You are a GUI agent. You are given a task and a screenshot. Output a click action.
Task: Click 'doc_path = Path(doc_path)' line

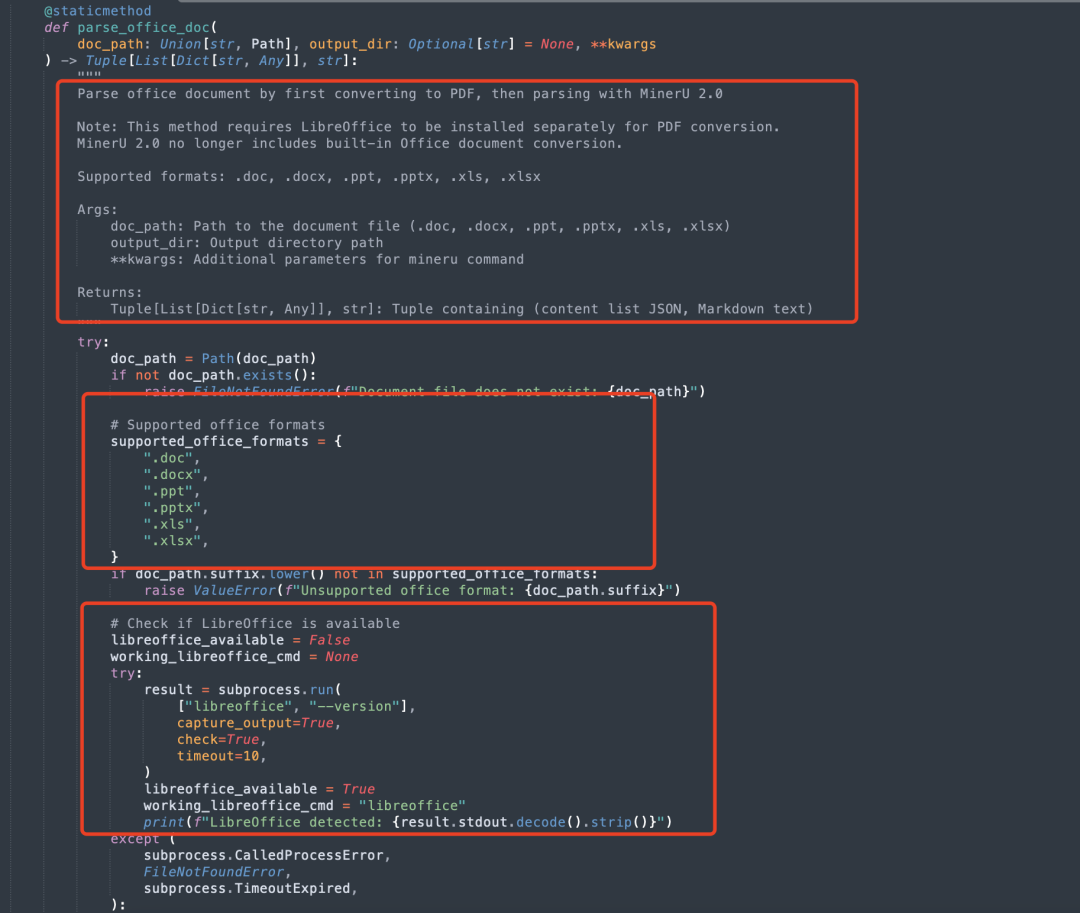213,358
